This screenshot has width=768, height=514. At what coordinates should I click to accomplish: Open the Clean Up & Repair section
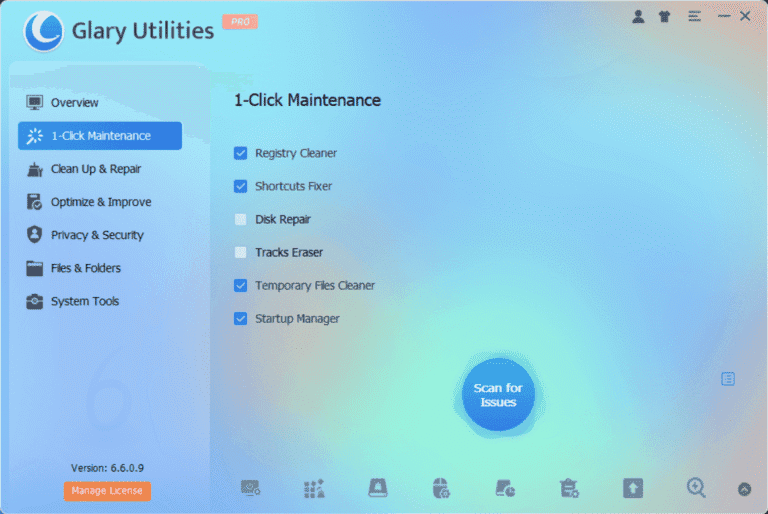point(100,169)
